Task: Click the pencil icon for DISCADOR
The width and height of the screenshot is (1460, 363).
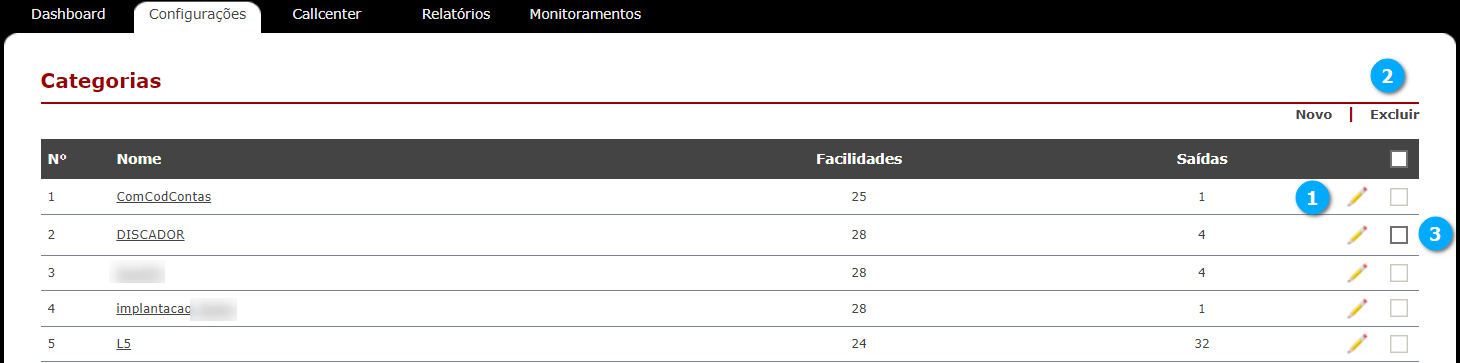Action: [x=1357, y=235]
